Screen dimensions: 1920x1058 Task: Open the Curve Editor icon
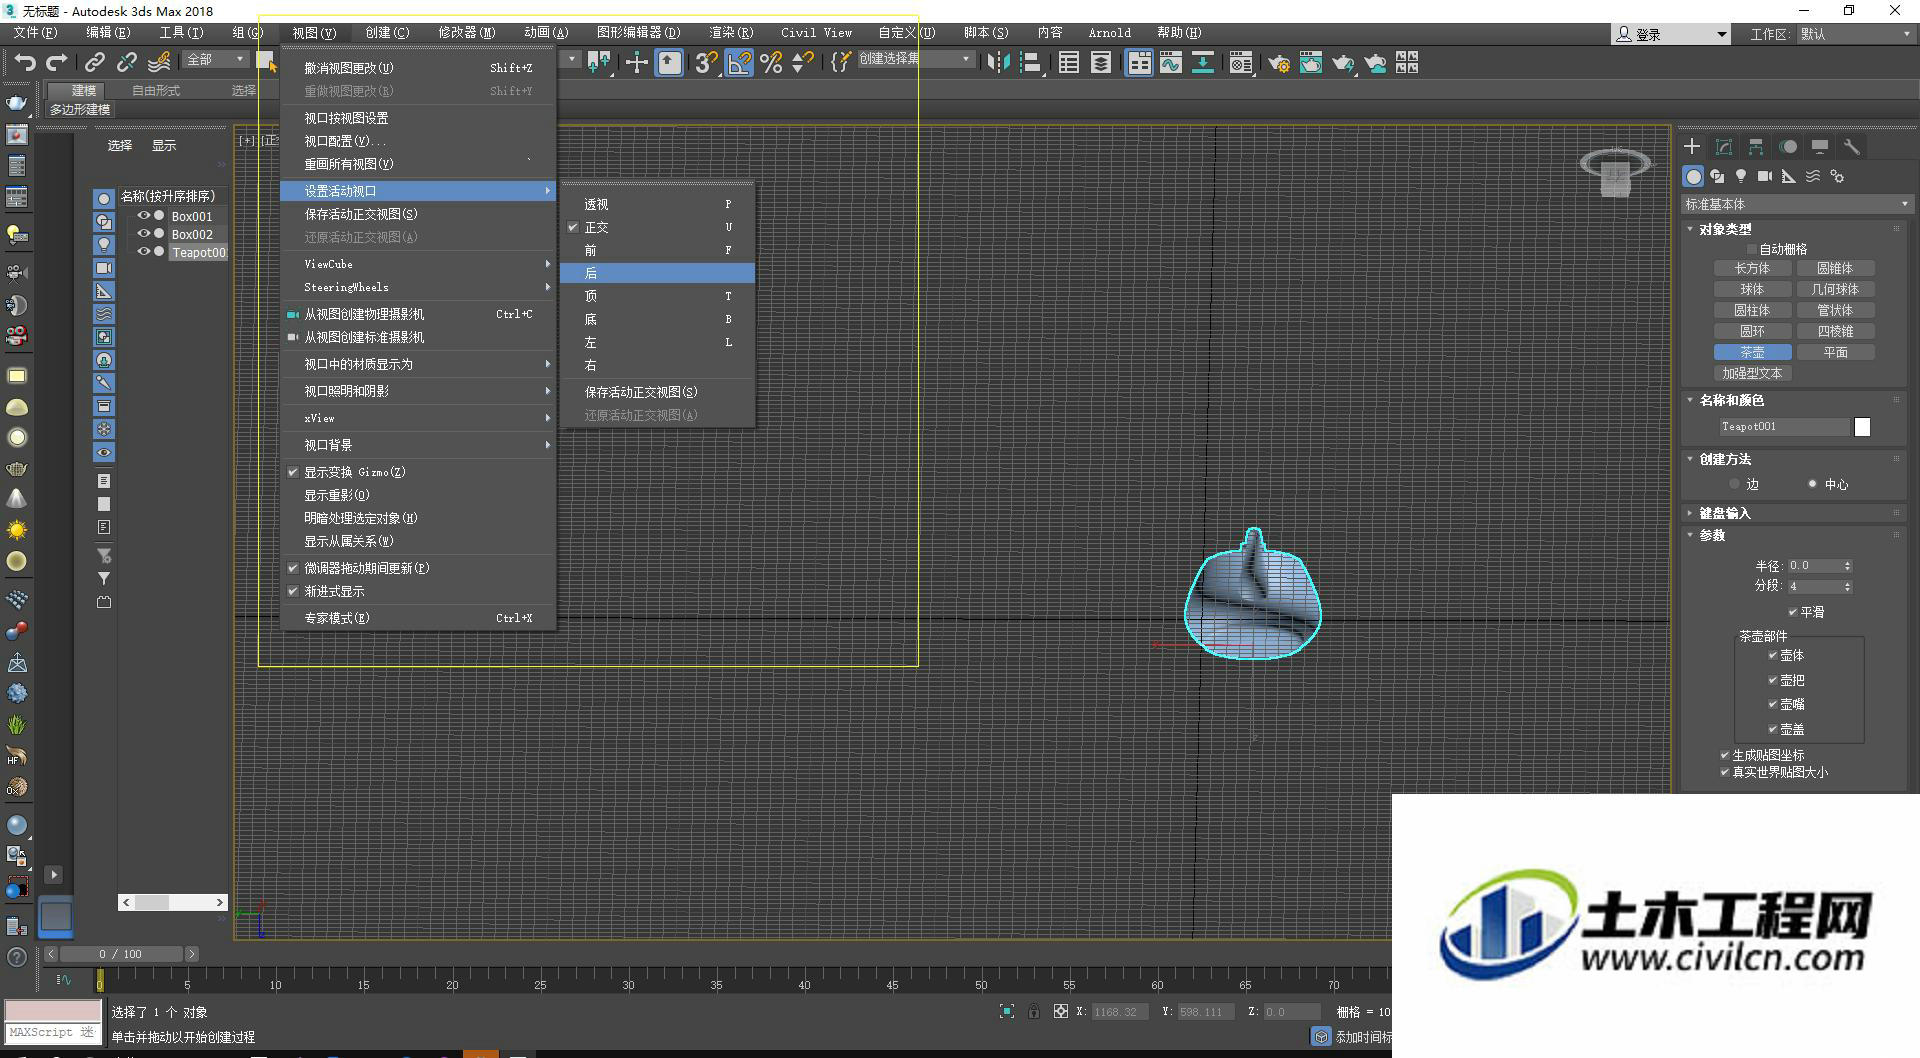tap(1171, 63)
